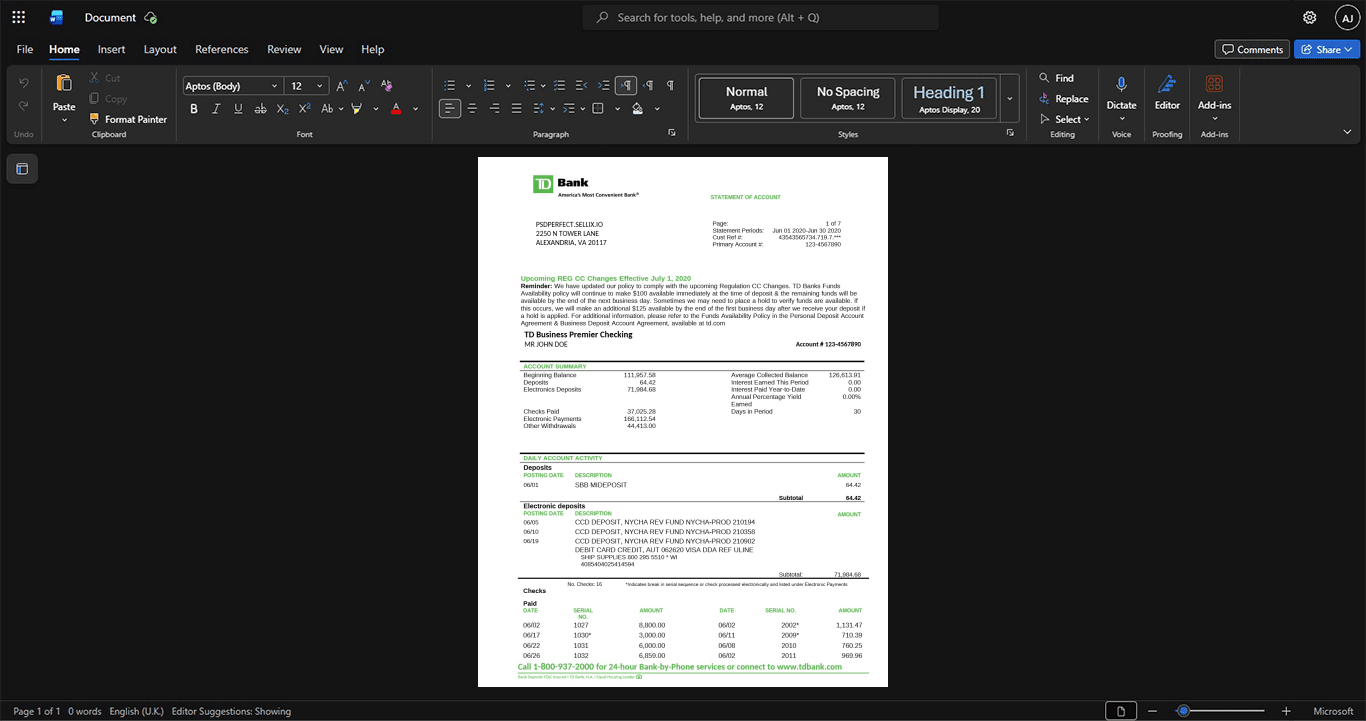Open Styles pane dialog launcher
The height and width of the screenshot is (721, 1366).
(x=1010, y=132)
